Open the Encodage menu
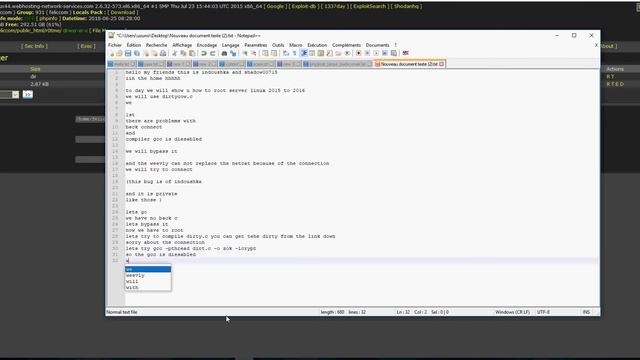Viewport: 640px width, 360px height. point(207,45)
